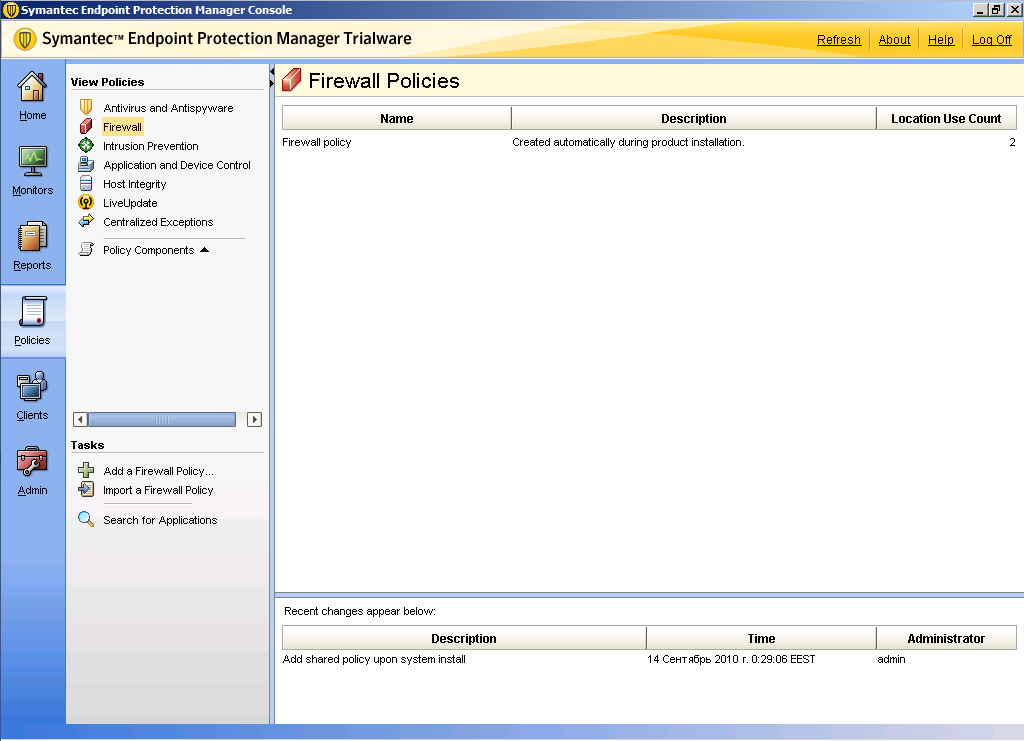1024x741 pixels.
Task: Open the Home tab label
Action: (x=32, y=115)
